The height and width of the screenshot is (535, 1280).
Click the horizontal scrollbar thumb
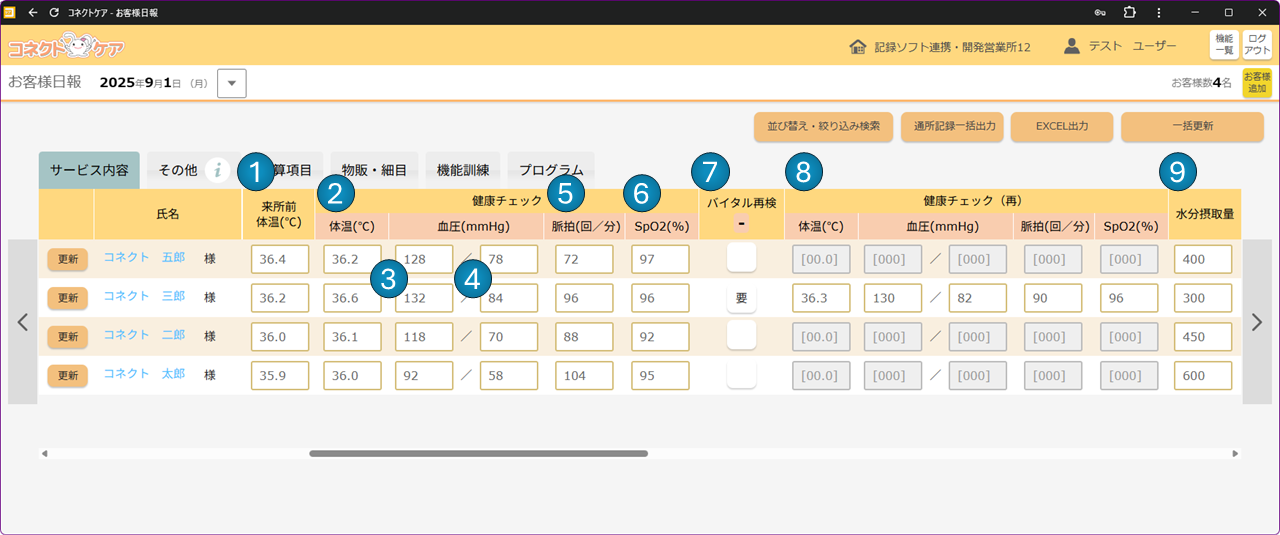478,454
